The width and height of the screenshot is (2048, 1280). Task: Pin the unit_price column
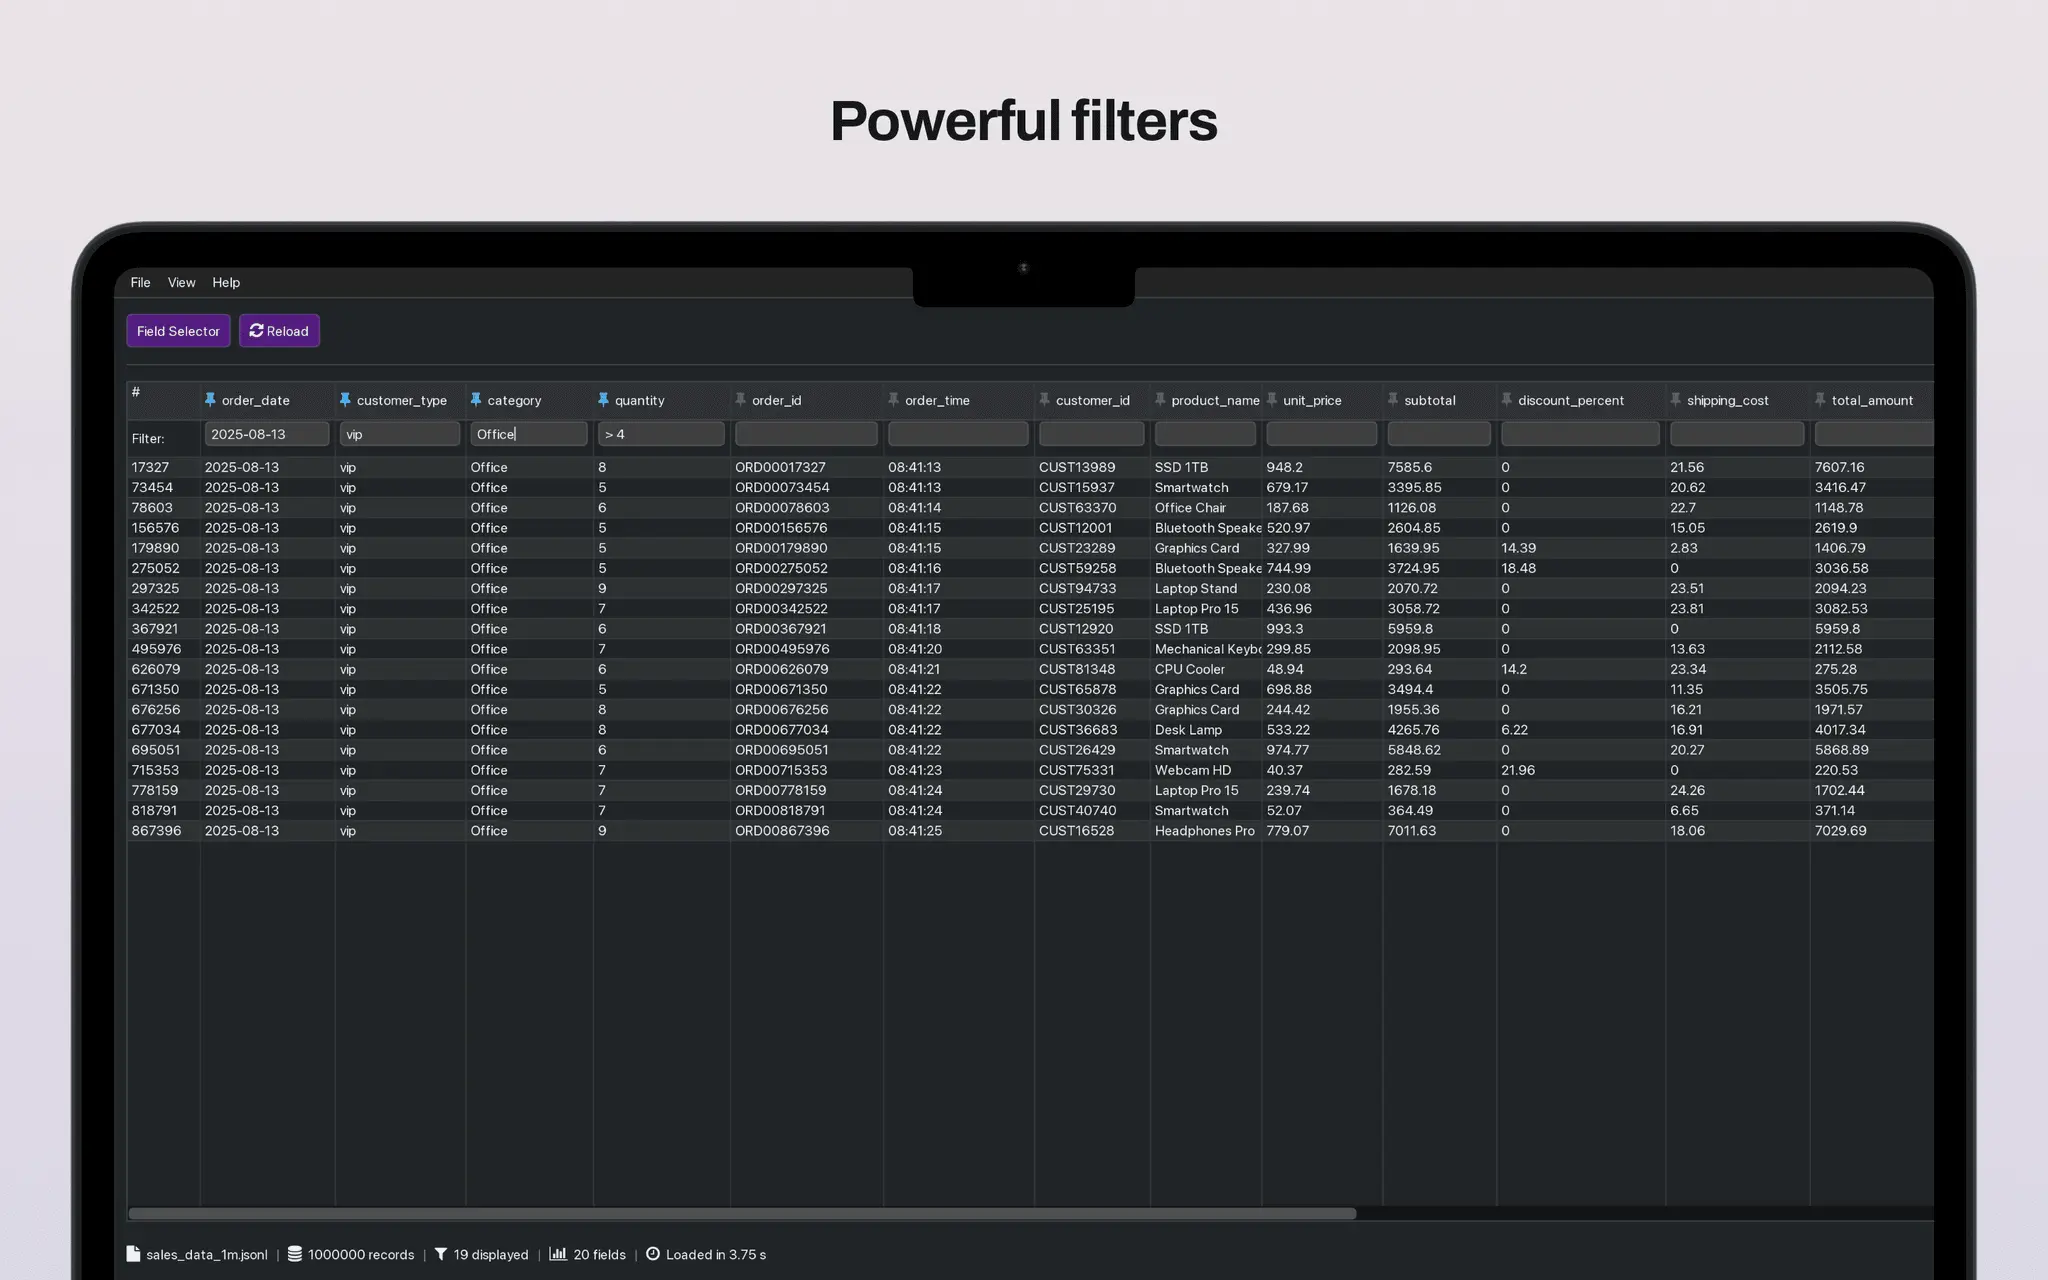pos(1272,400)
